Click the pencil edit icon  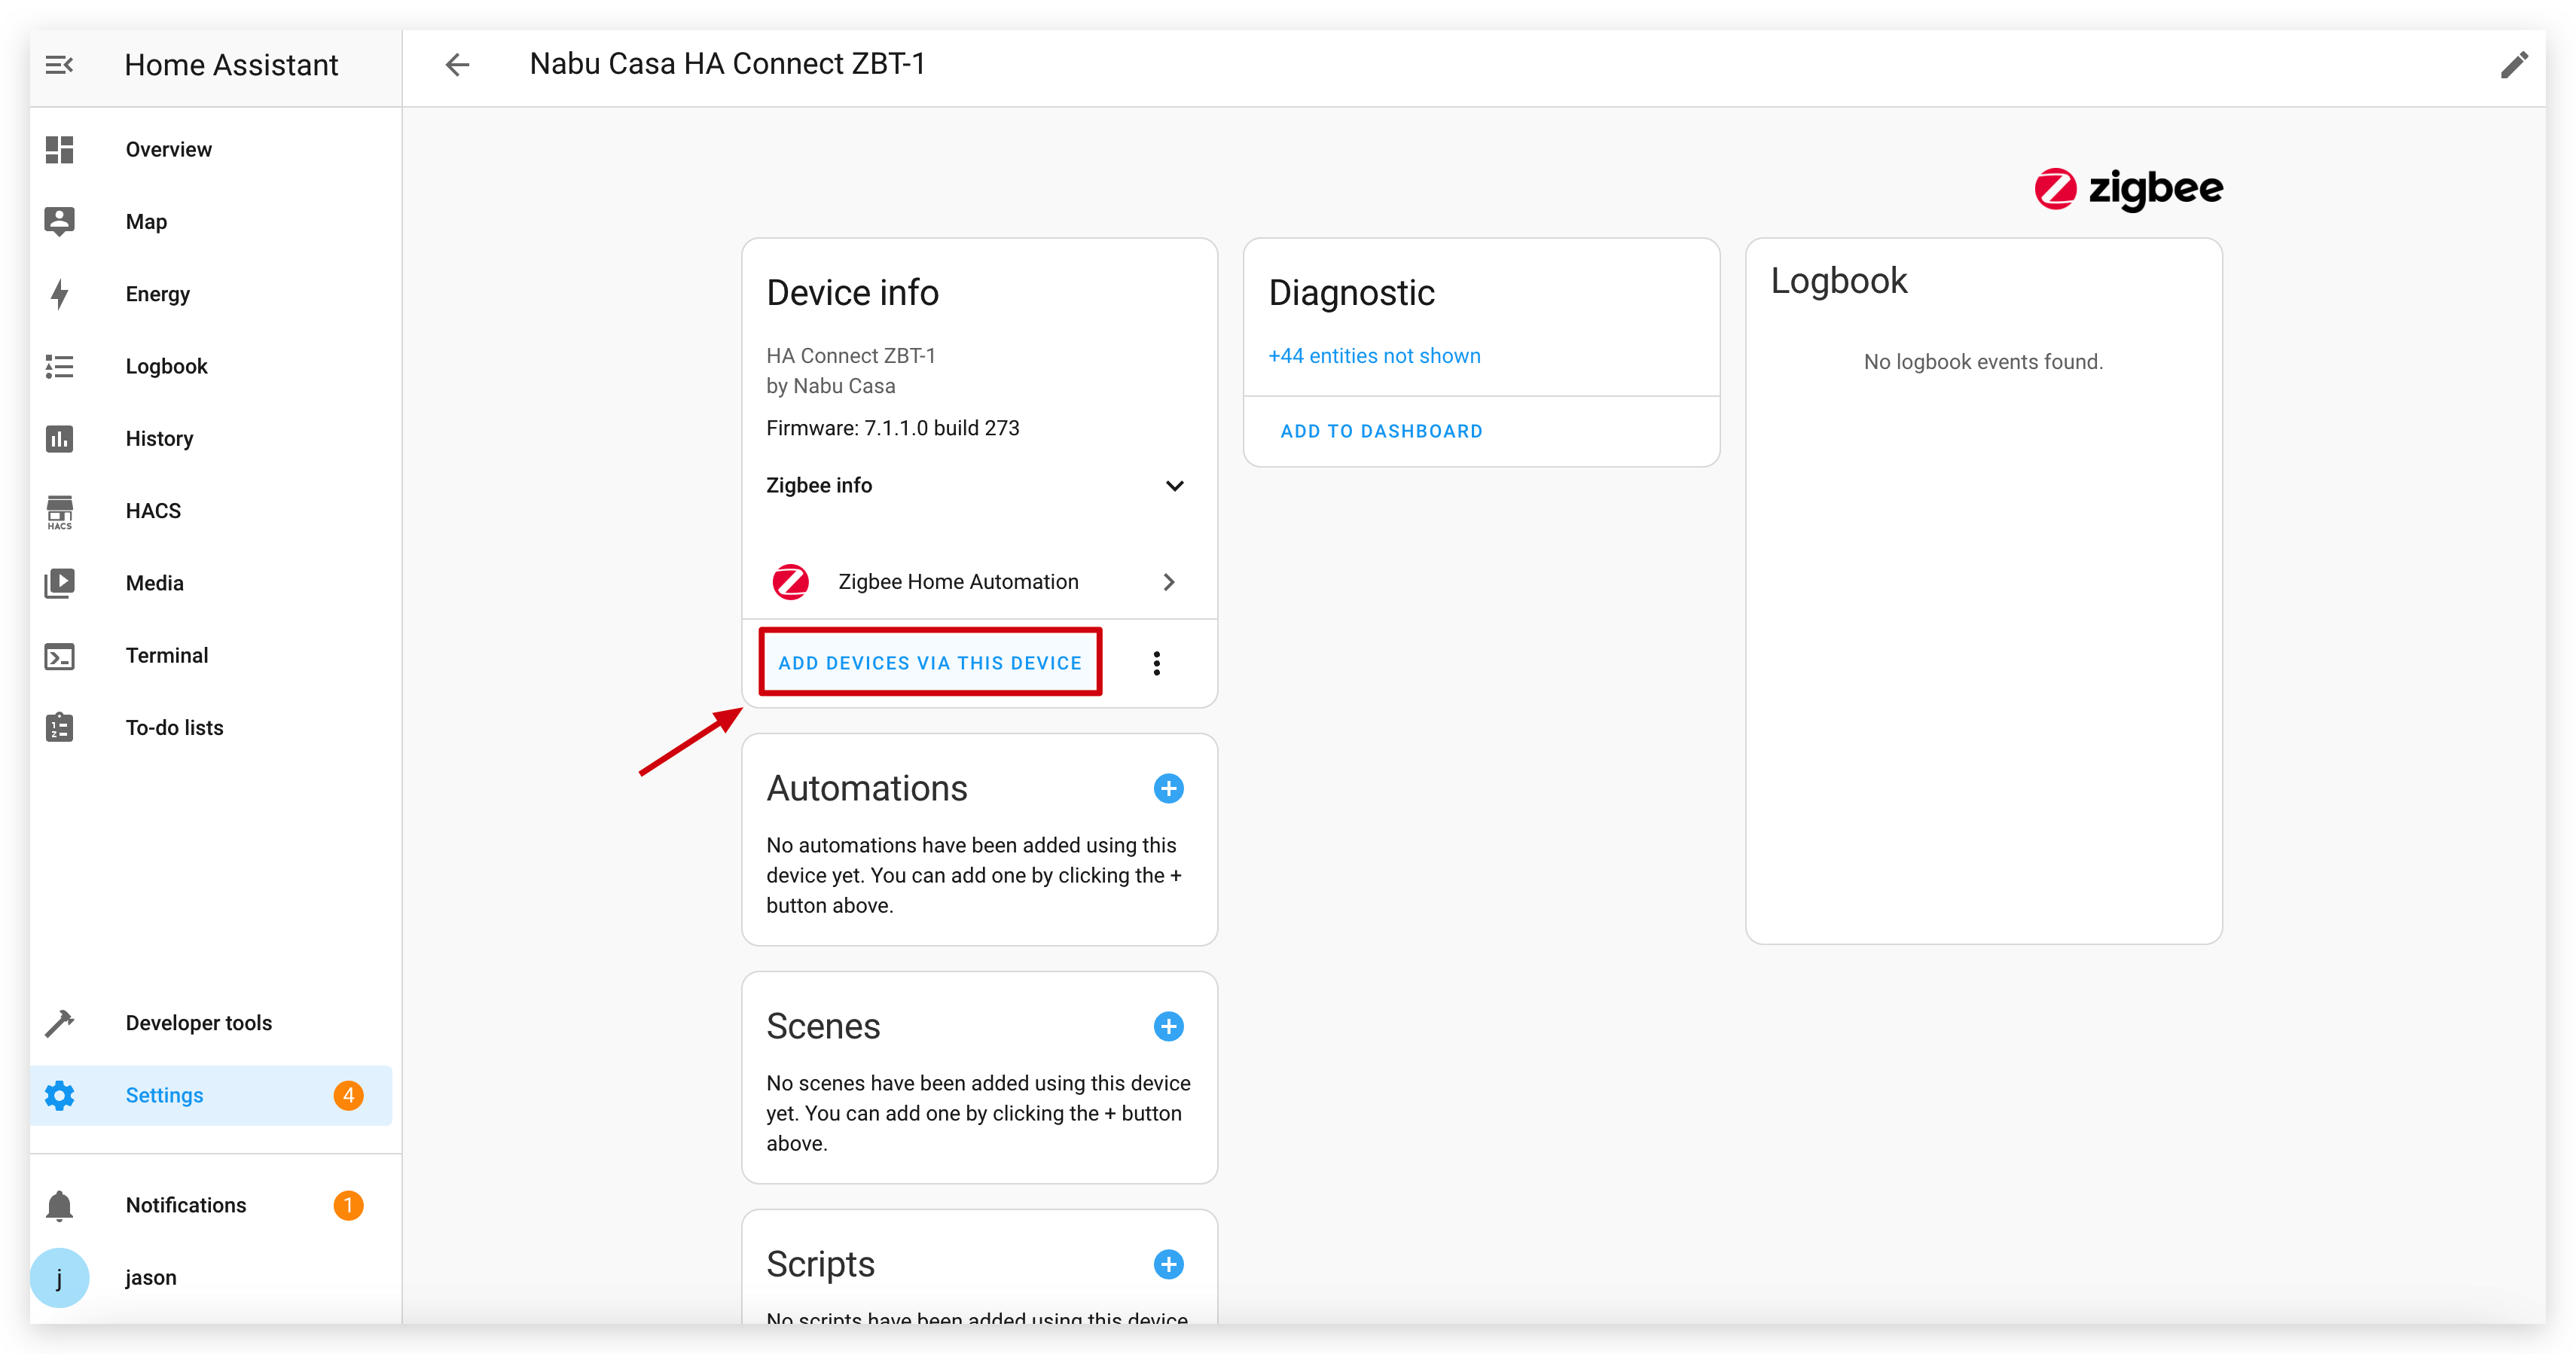[x=2514, y=65]
